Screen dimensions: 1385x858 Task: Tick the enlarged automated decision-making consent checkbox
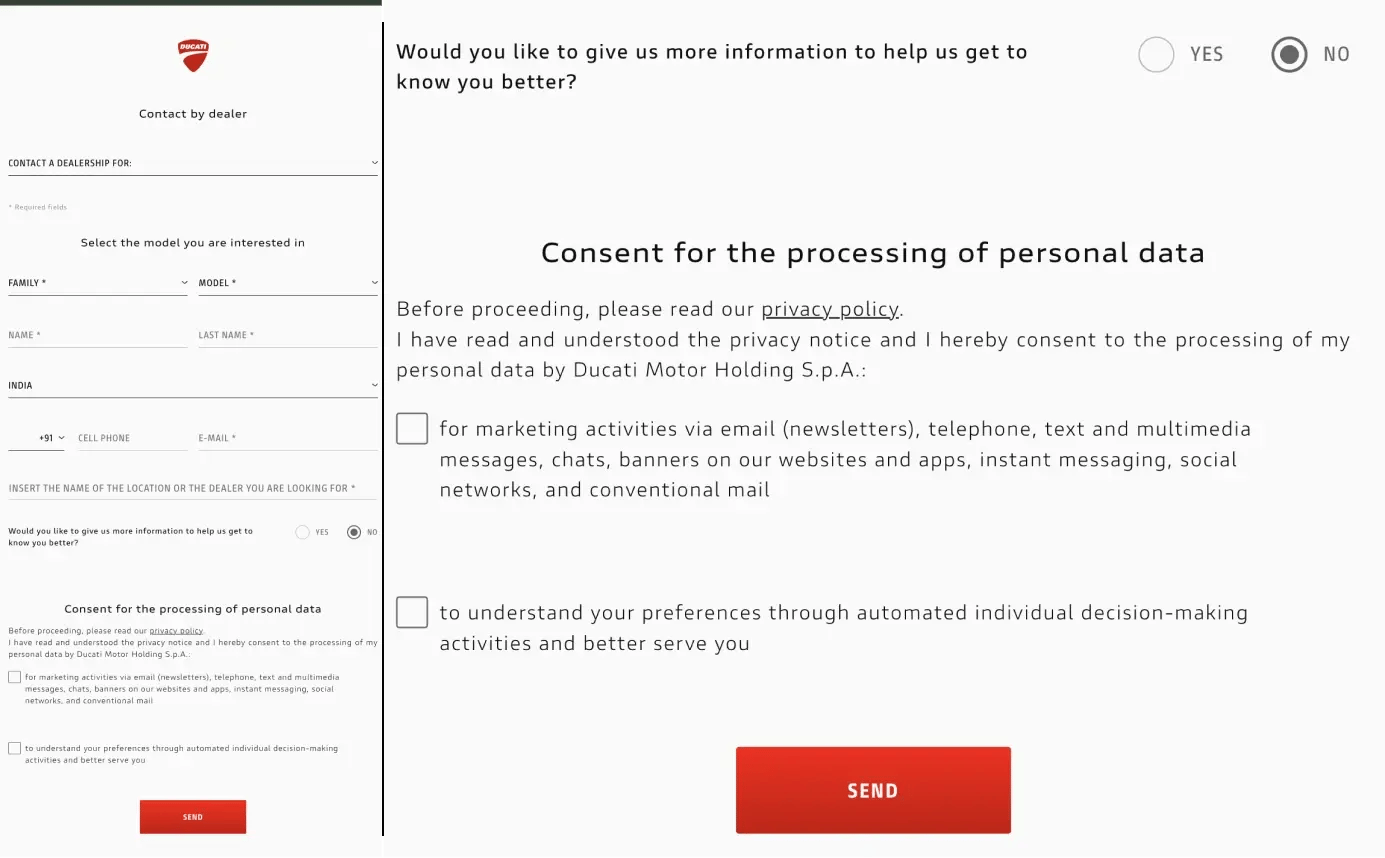tap(412, 612)
